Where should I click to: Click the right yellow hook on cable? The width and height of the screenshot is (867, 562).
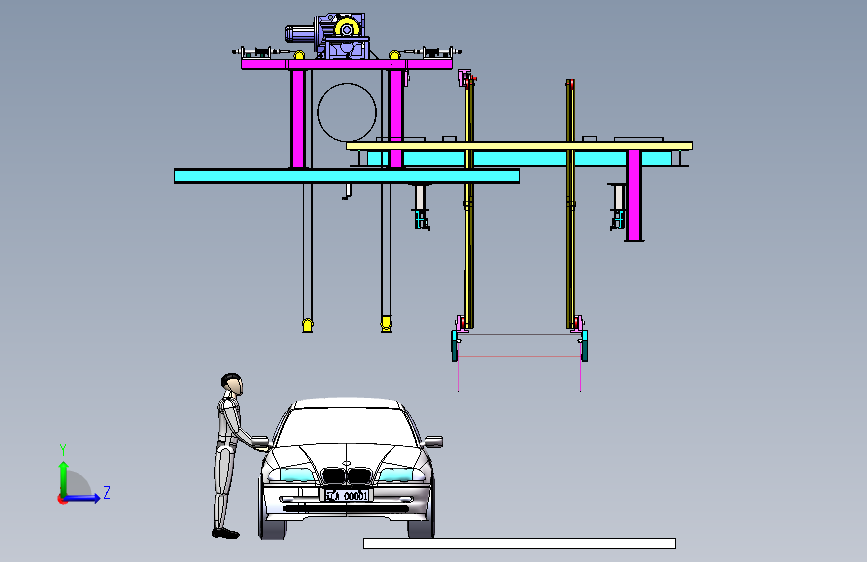click(387, 324)
